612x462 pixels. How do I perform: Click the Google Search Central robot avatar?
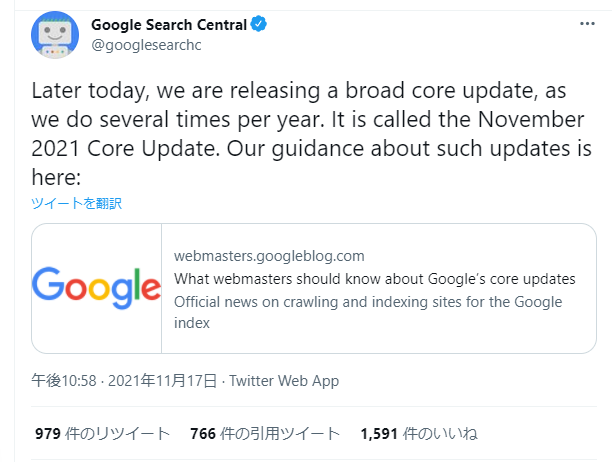[x=55, y=35]
